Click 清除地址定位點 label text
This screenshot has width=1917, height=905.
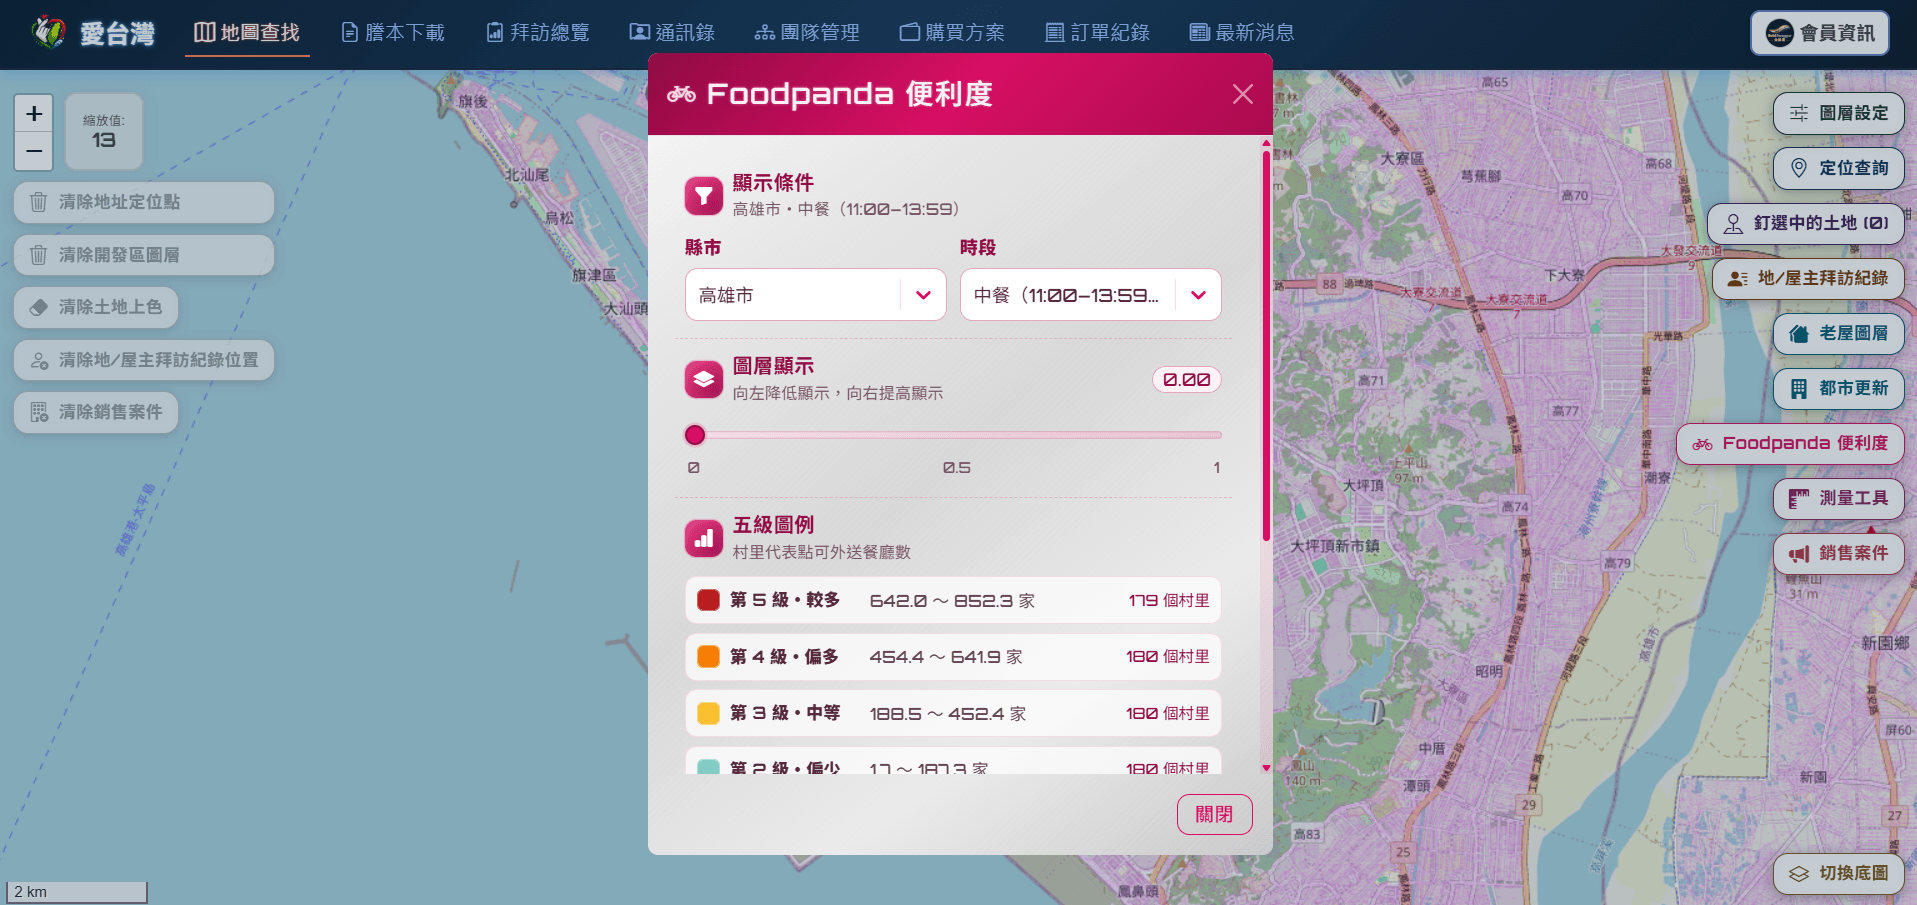pyautogui.click(x=120, y=202)
